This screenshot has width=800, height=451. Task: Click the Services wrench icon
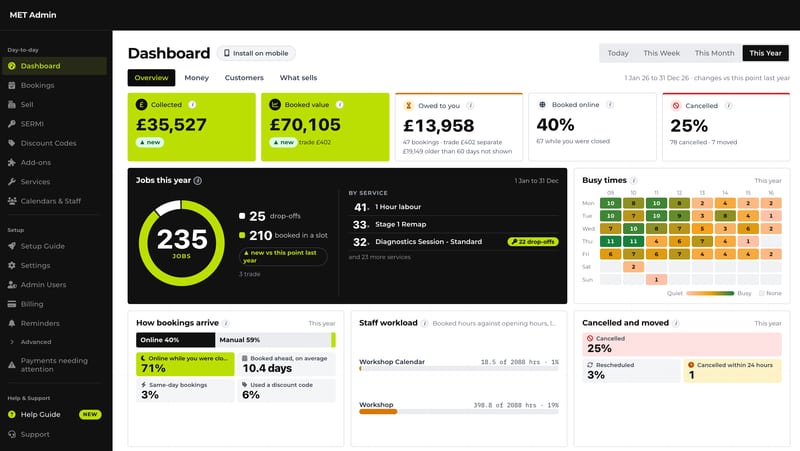click(x=12, y=182)
